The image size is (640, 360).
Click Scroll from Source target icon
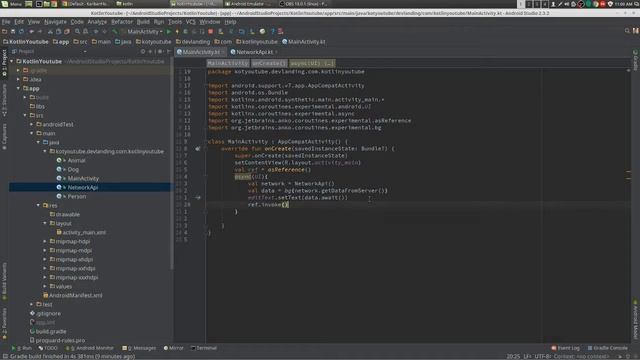tap(143, 51)
